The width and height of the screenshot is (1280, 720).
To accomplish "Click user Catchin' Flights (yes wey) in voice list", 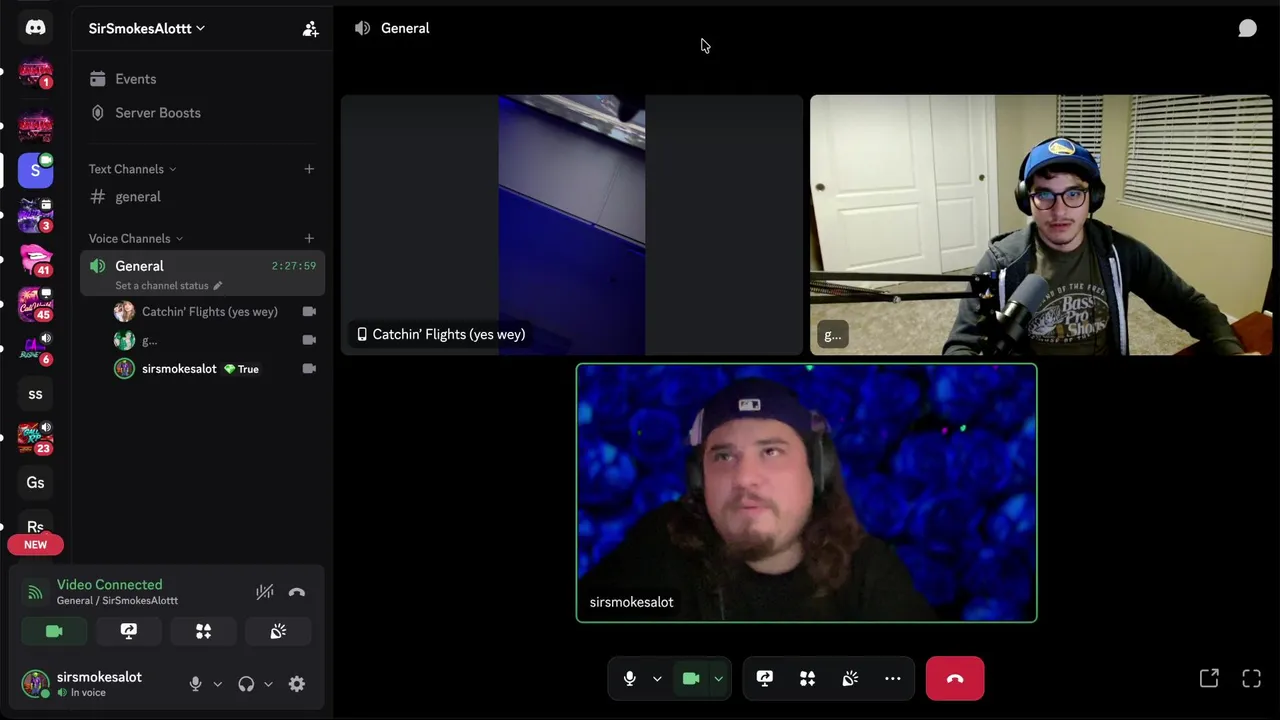I will pos(209,312).
